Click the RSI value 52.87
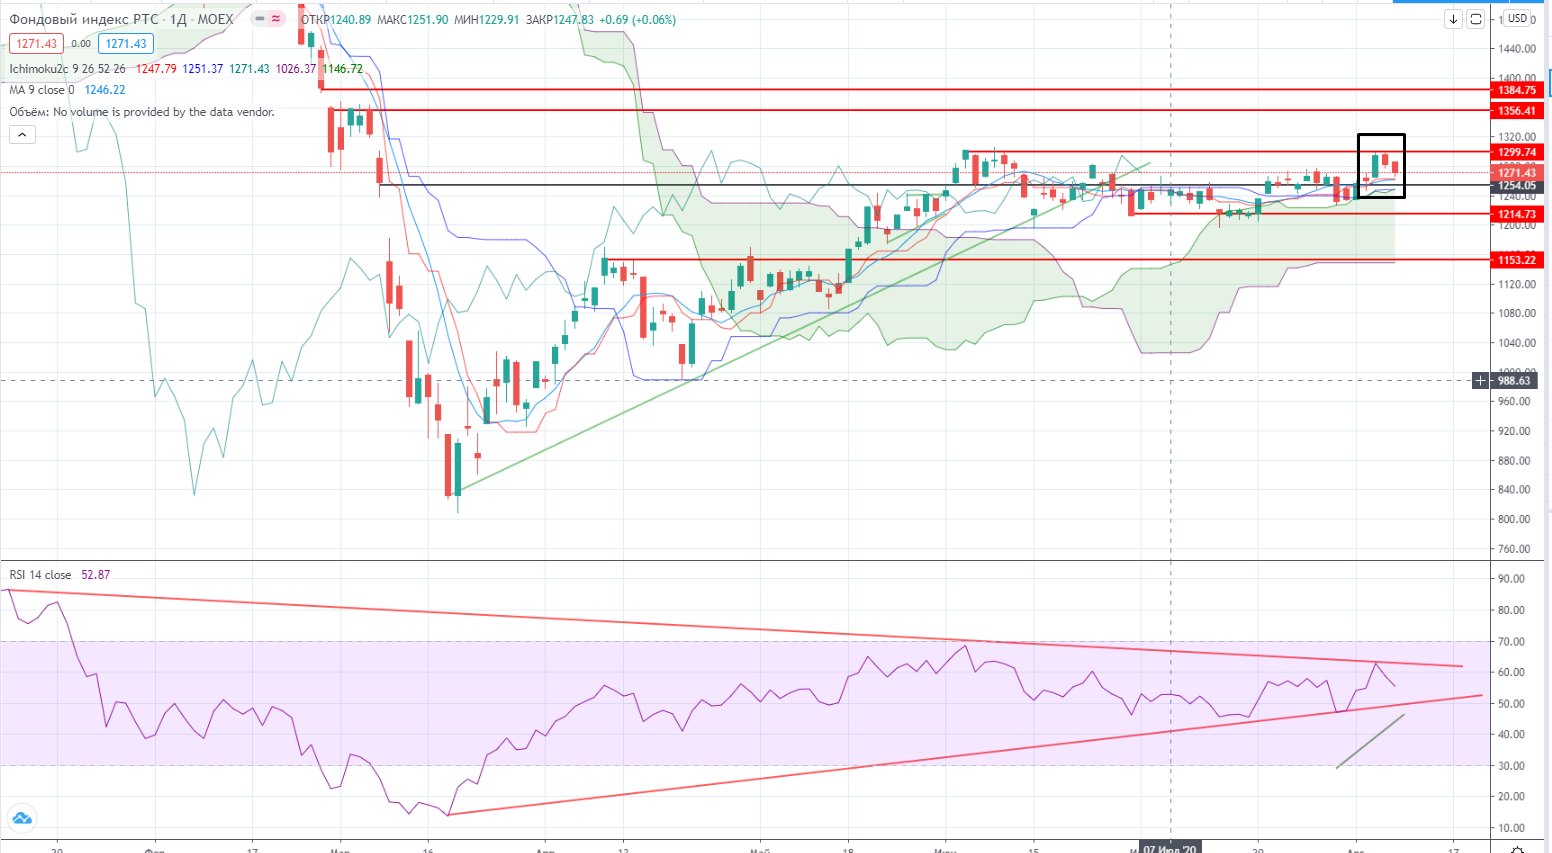Image resolution: width=1552 pixels, height=853 pixels. tap(96, 575)
